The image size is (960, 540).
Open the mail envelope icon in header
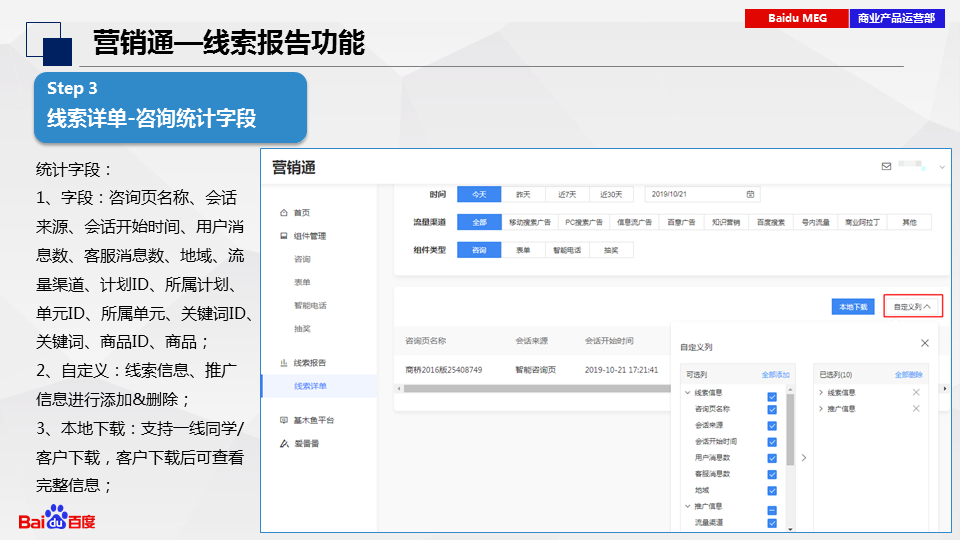886,167
